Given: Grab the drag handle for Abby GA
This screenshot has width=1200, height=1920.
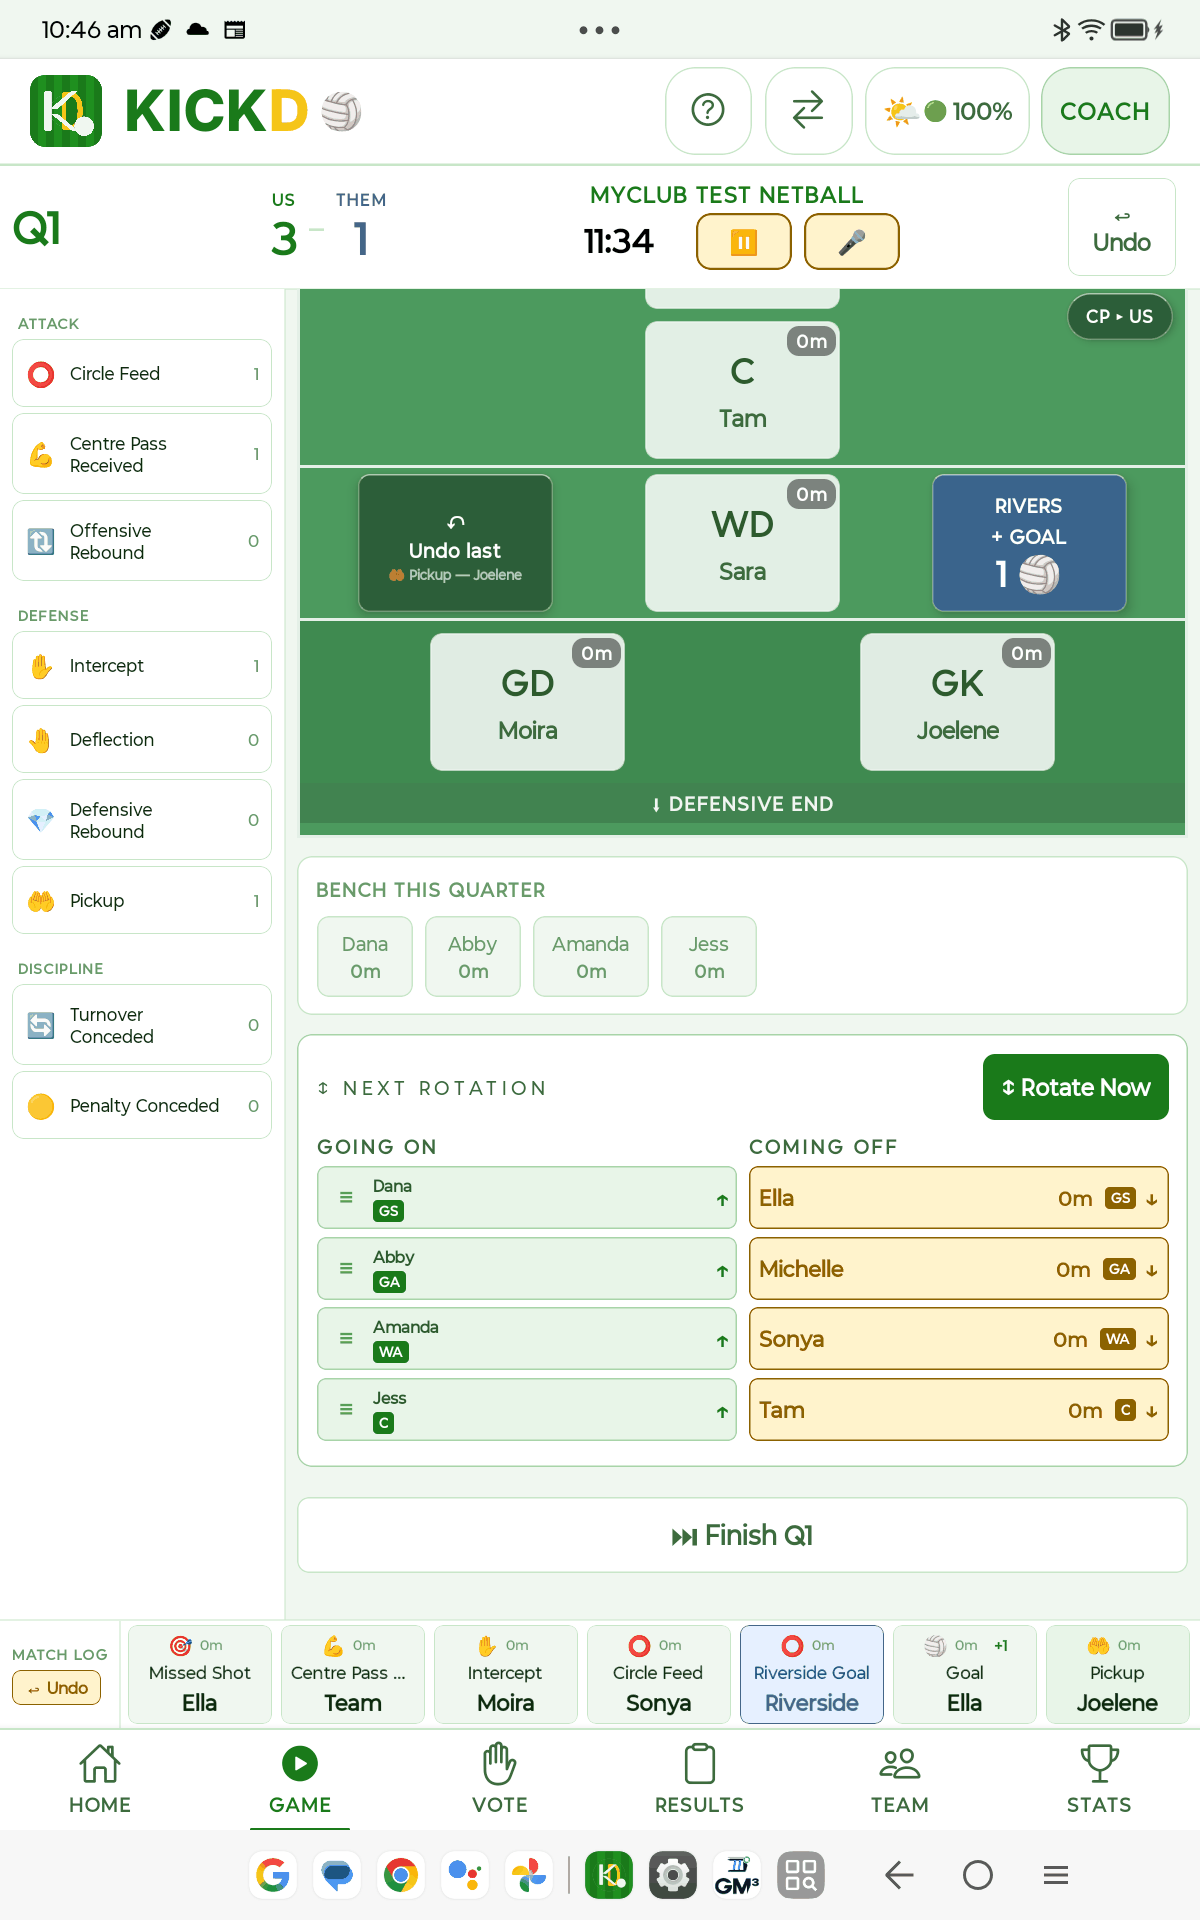Looking at the screenshot, I should click(346, 1269).
